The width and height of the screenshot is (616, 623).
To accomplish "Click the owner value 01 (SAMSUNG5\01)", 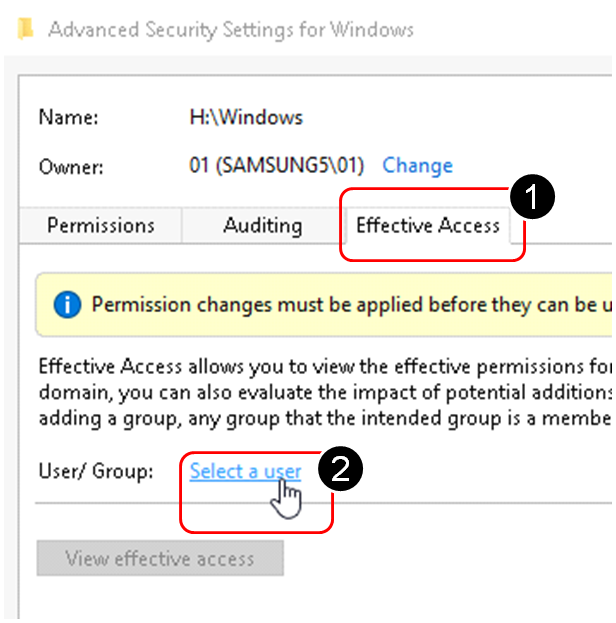I will click(x=277, y=165).
